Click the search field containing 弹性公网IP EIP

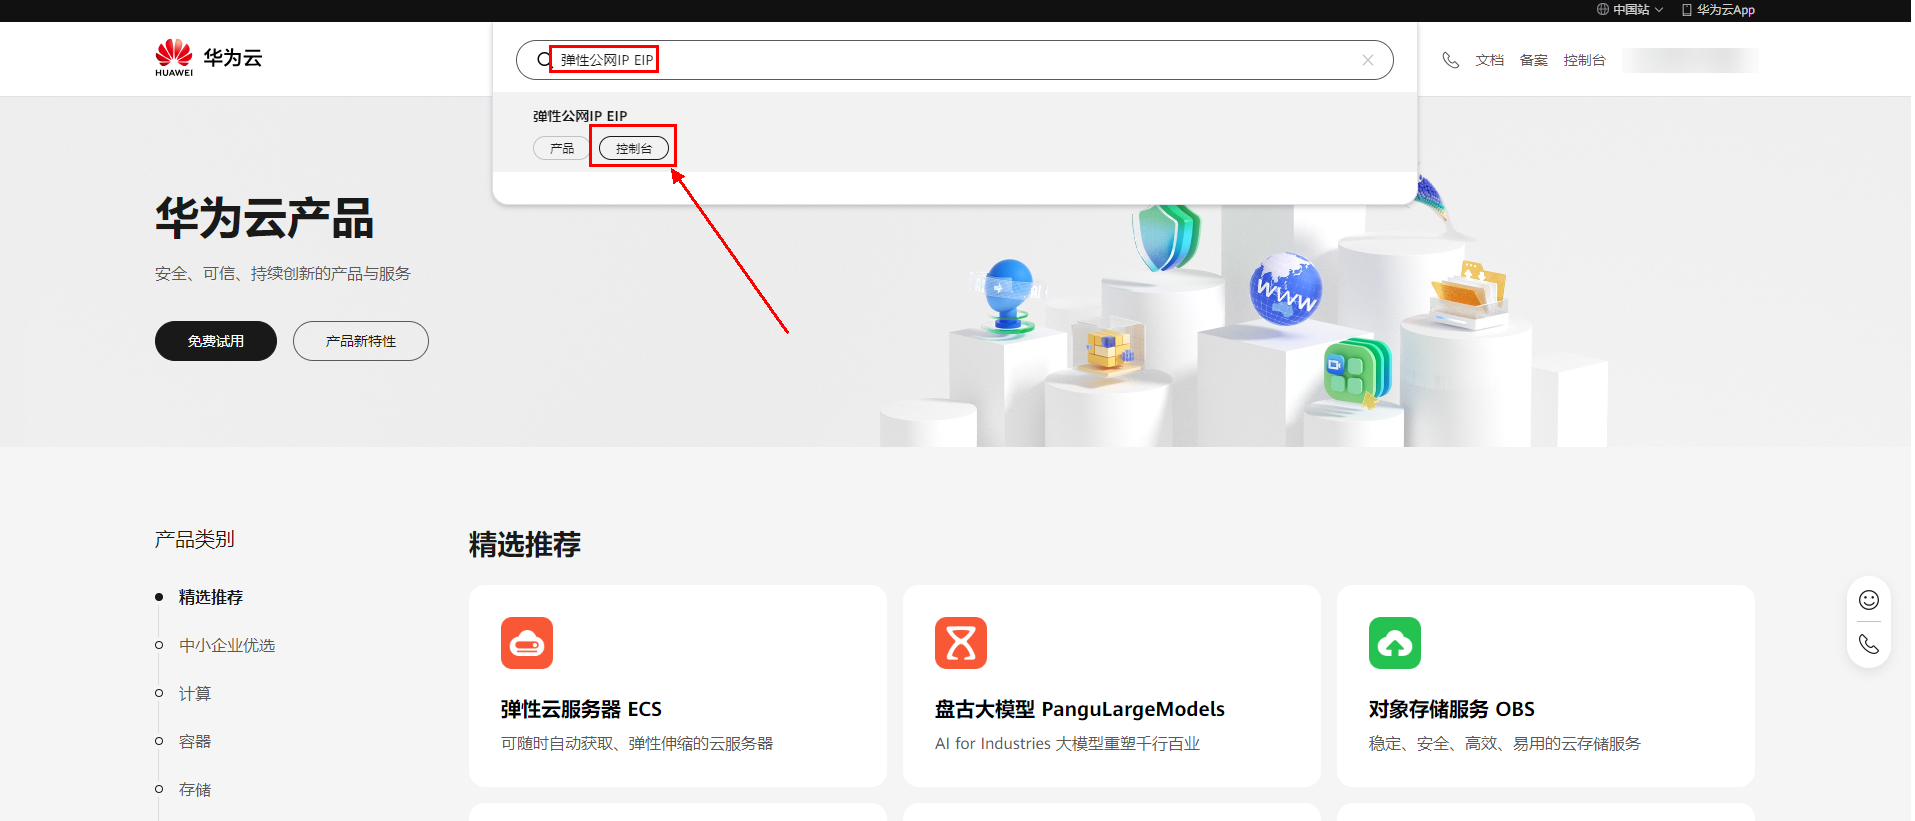tap(954, 60)
